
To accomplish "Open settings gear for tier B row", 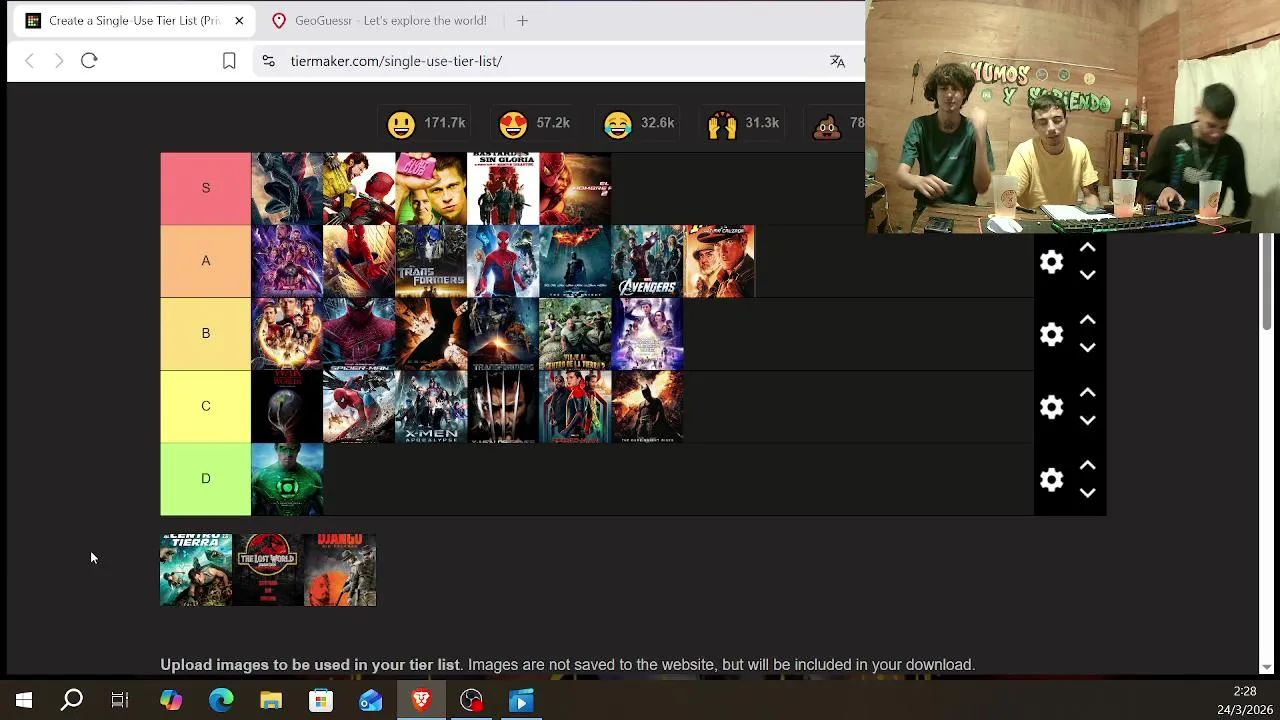I will pyautogui.click(x=1051, y=334).
